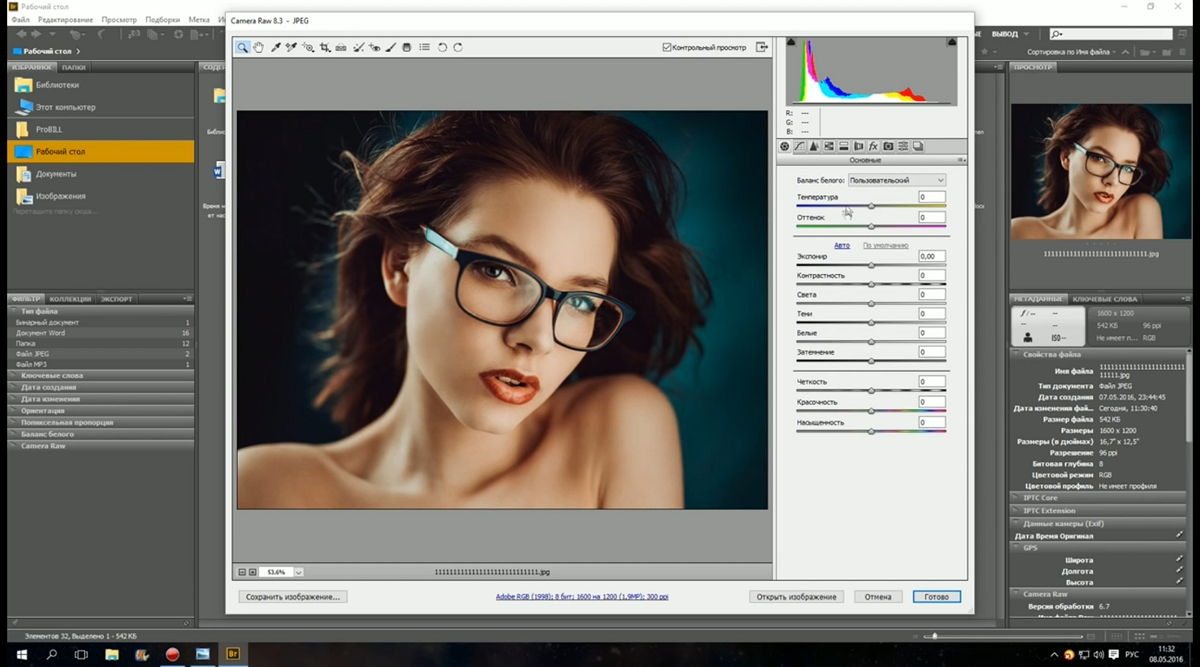Image resolution: width=1200 pixels, height=667 pixels.
Task: Open the zoom level dropdown 53,6%
Action: pos(299,572)
